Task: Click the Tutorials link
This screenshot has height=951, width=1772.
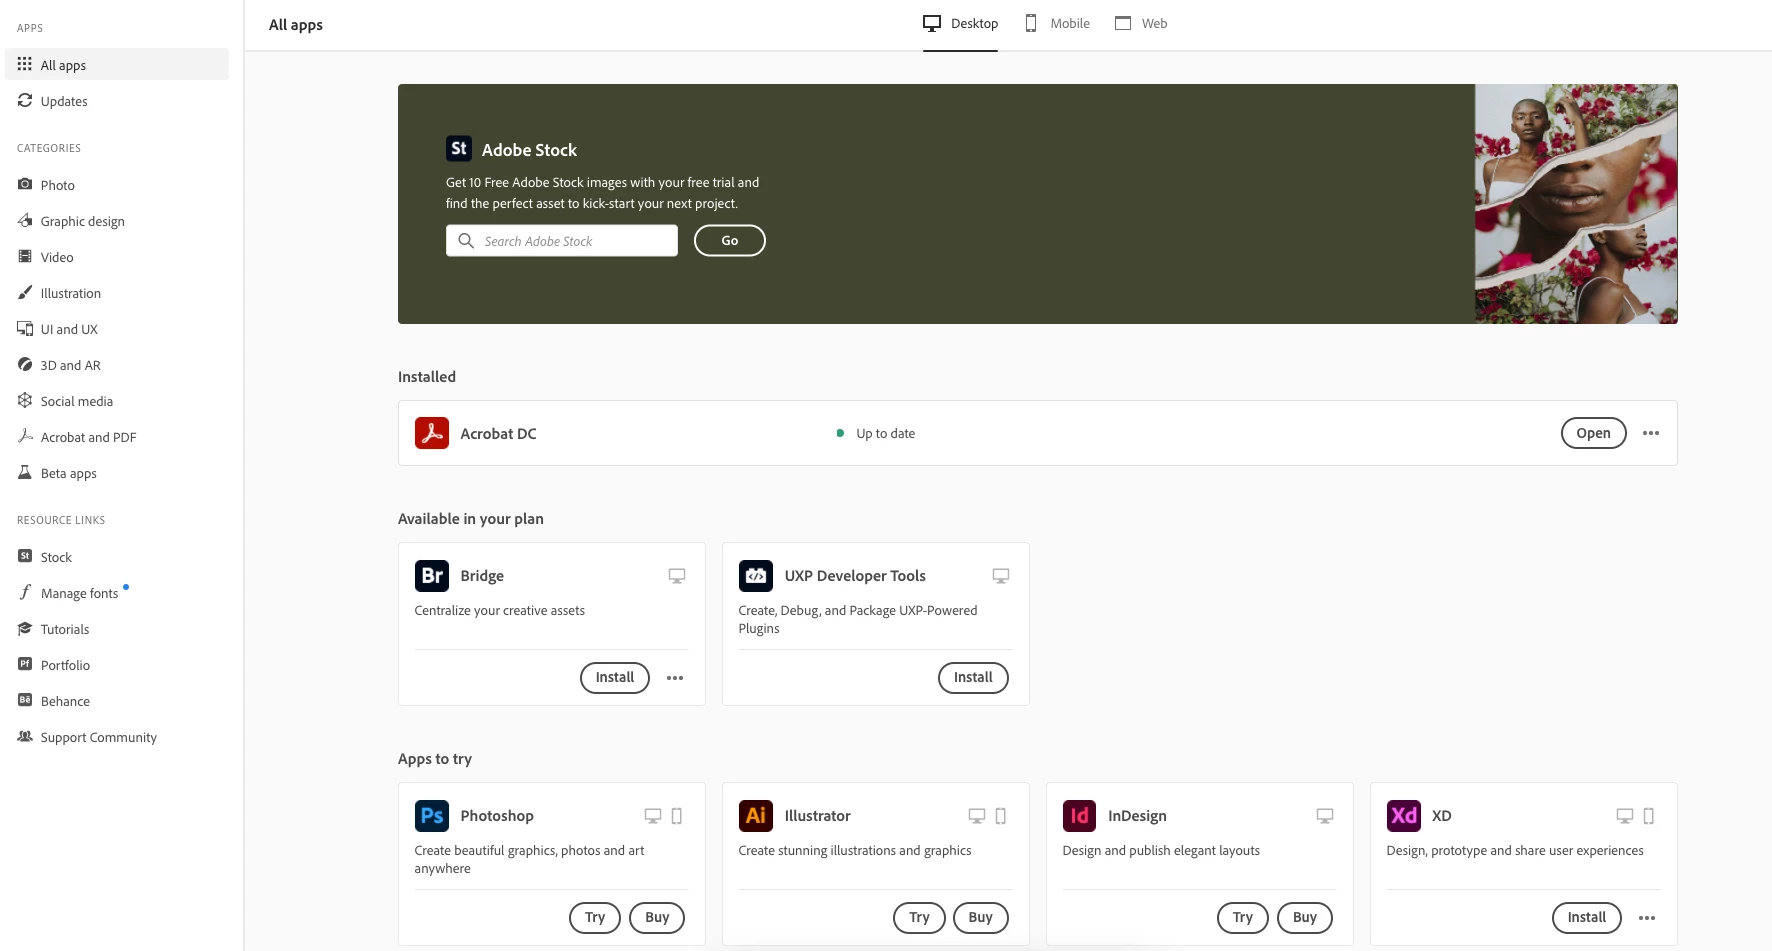Action: (x=65, y=629)
